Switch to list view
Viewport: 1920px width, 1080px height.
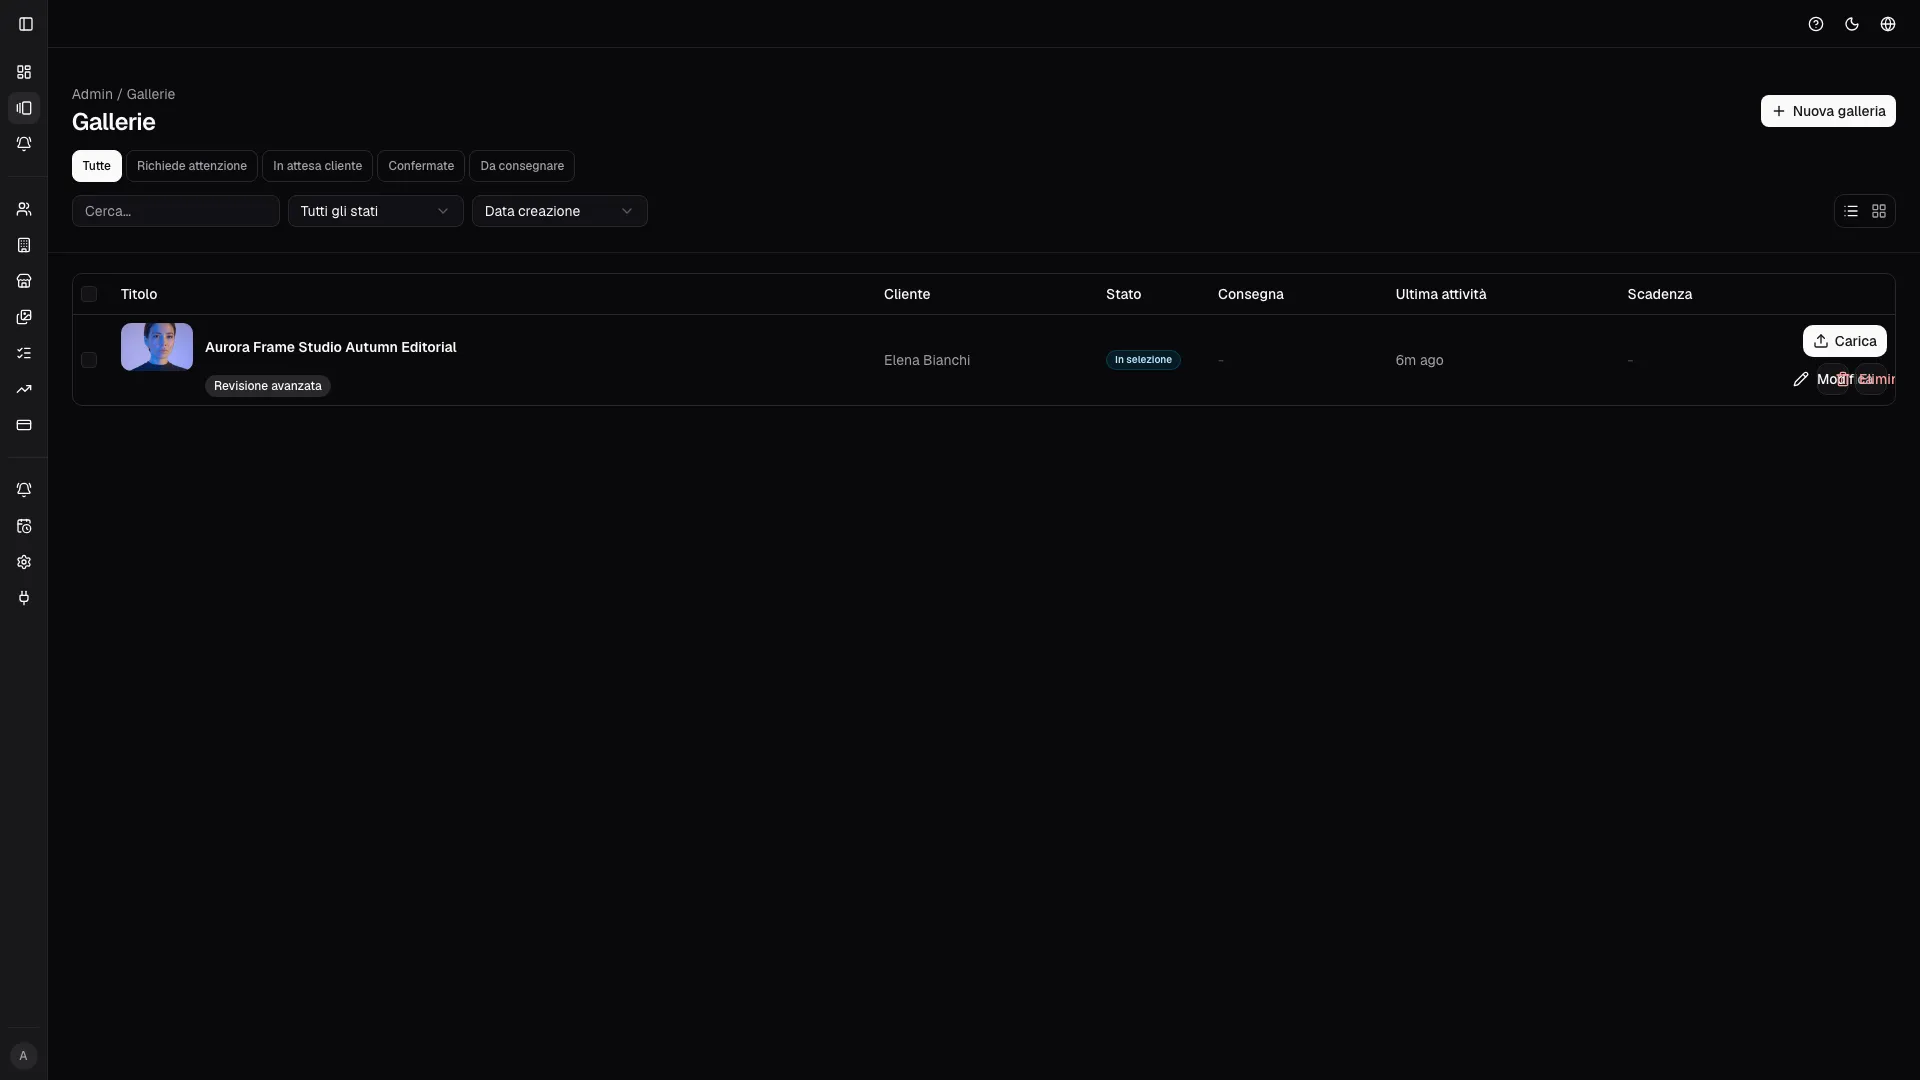point(1851,211)
